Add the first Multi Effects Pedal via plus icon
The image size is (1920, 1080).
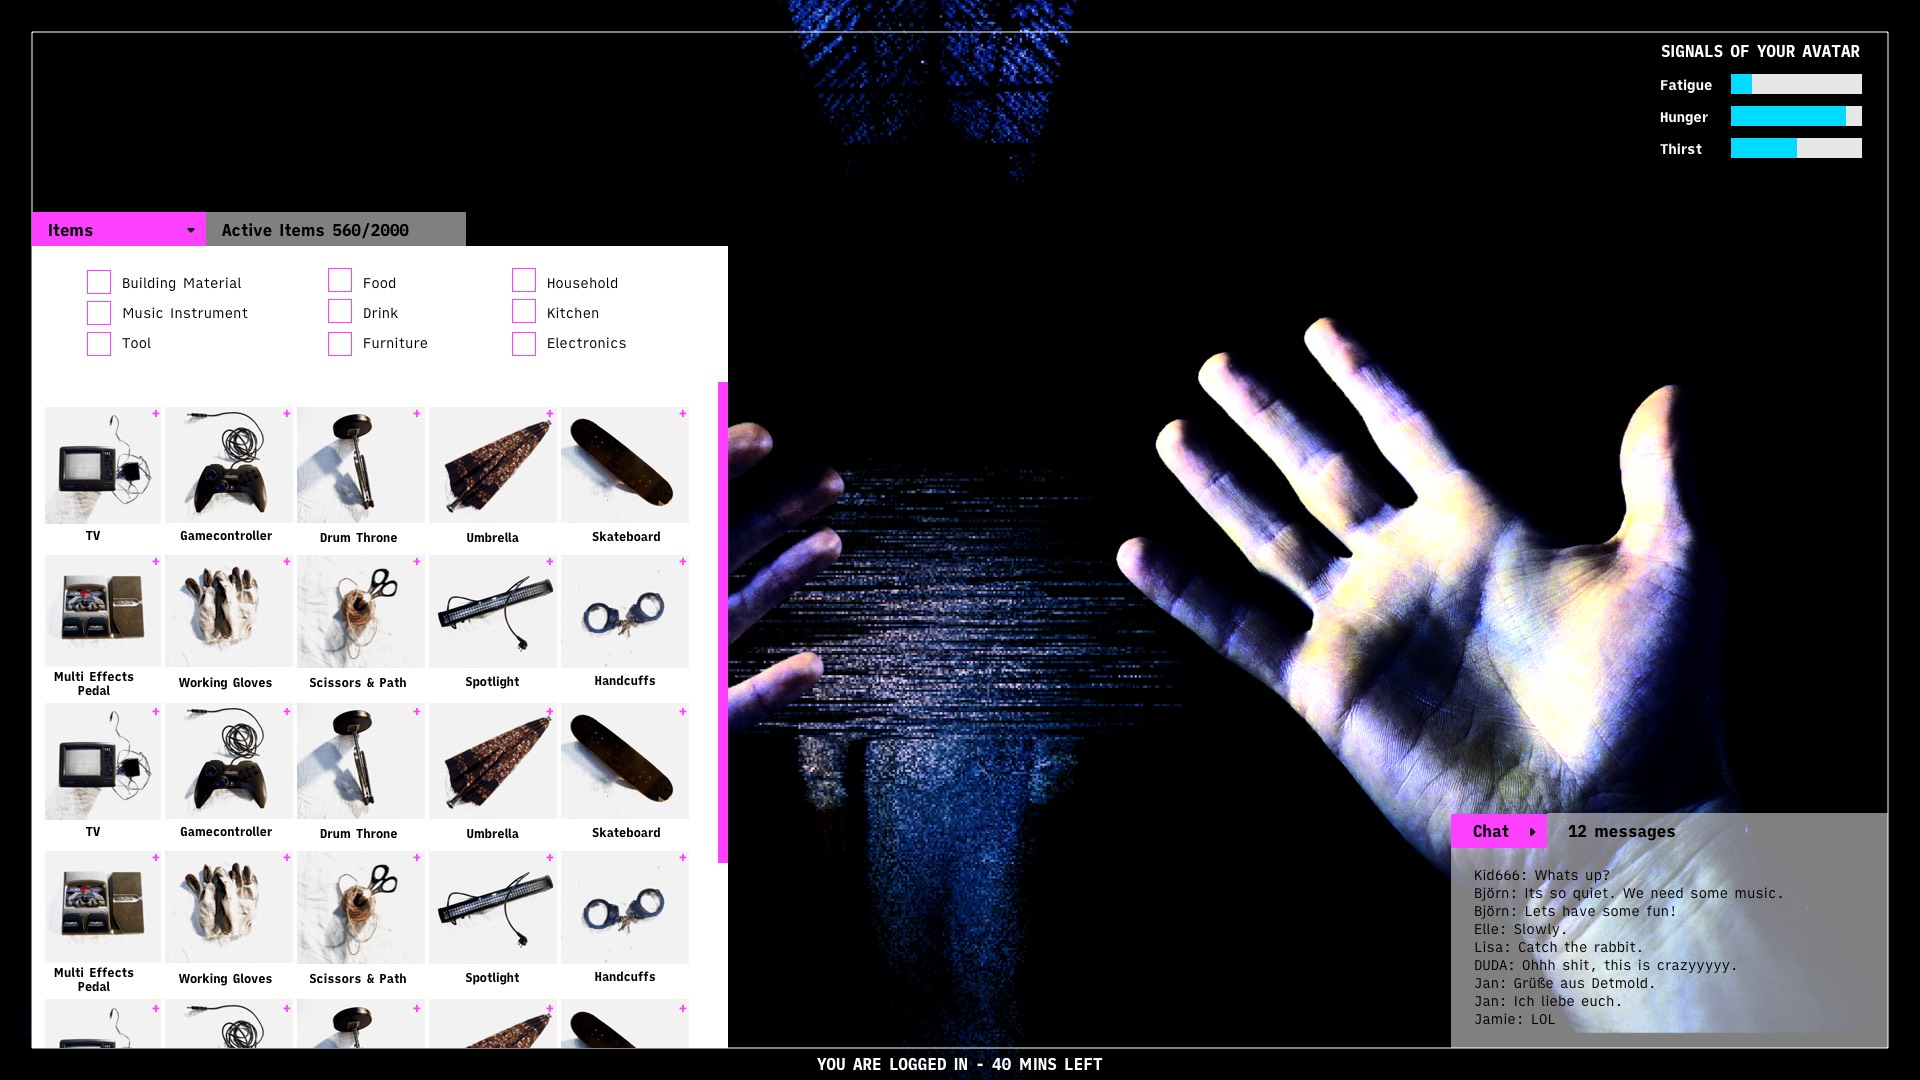click(x=156, y=561)
